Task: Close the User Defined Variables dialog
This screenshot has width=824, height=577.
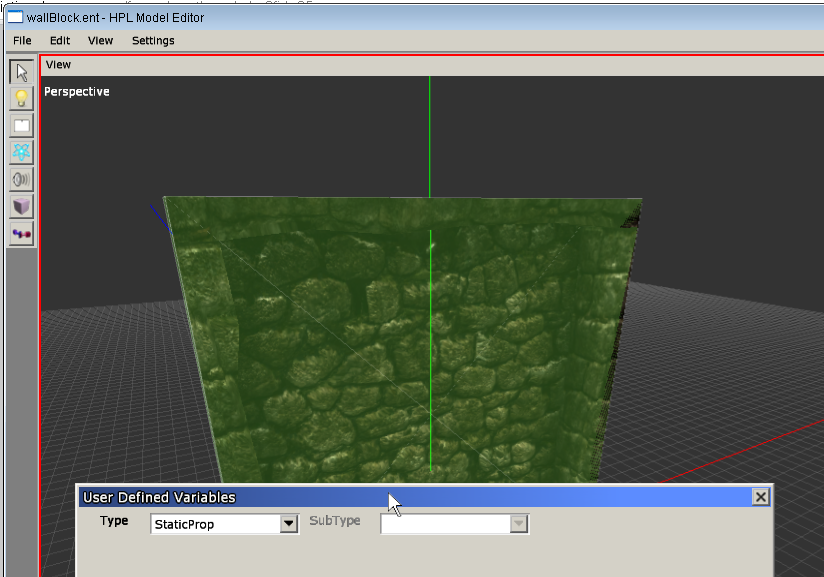Action: coord(760,497)
